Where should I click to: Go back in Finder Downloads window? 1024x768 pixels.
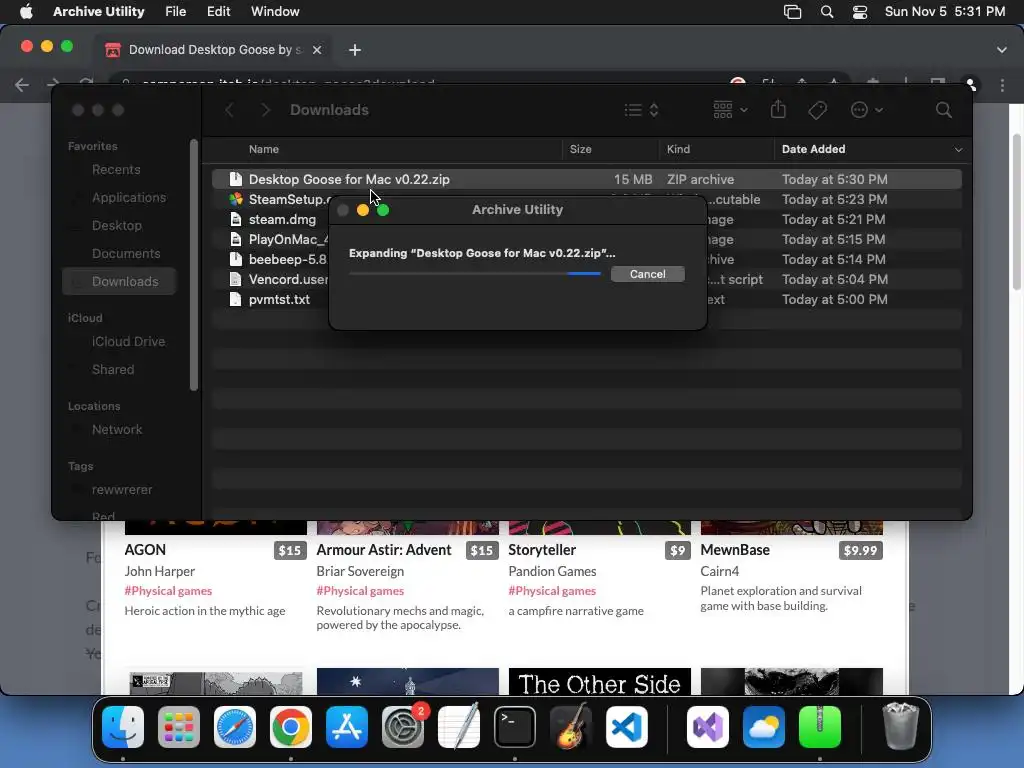pyautogui.click(x=230, y=110)
